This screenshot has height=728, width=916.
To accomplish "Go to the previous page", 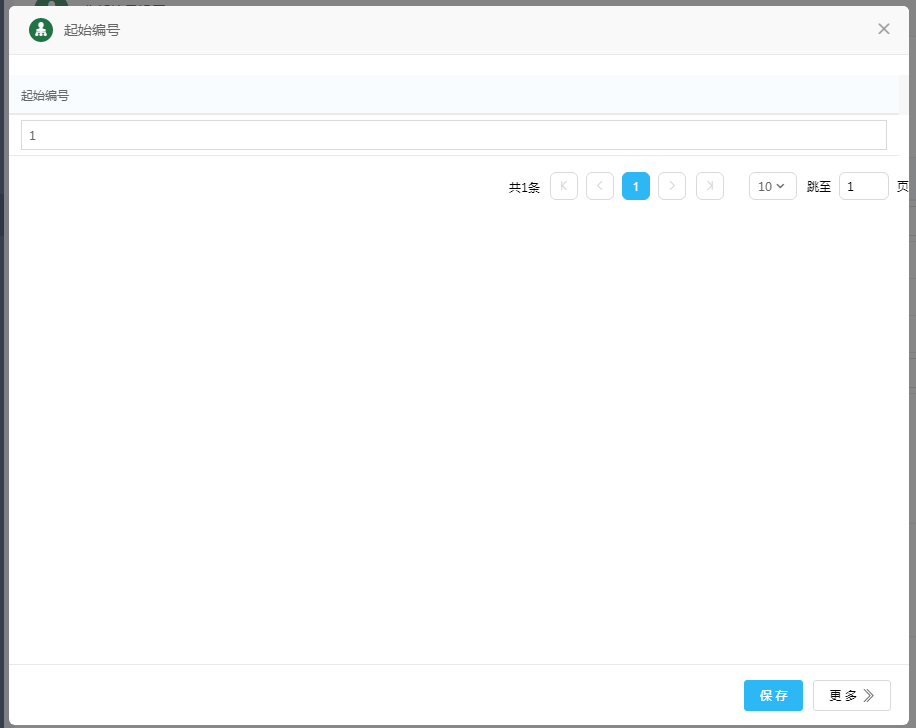I will [600, 186].
